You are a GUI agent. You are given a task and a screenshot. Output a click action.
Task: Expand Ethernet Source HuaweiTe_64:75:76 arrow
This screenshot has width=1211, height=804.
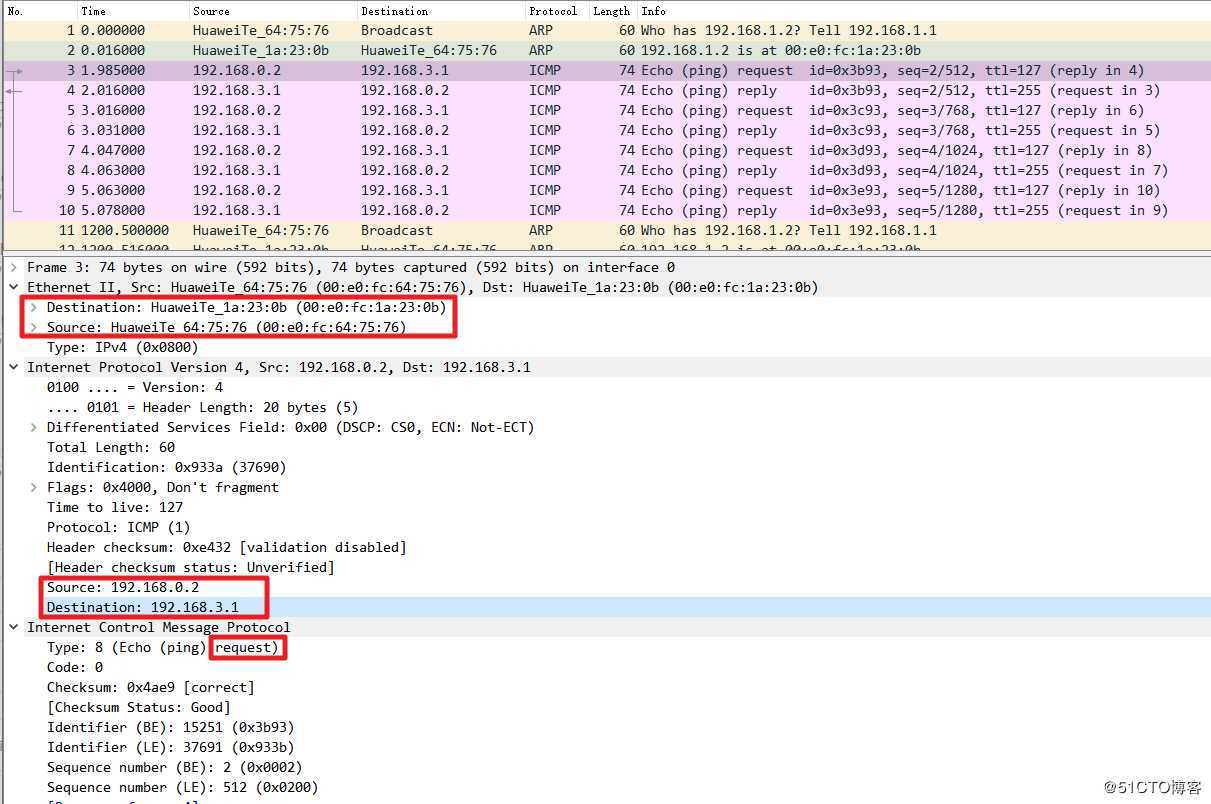tap(34, 327)
